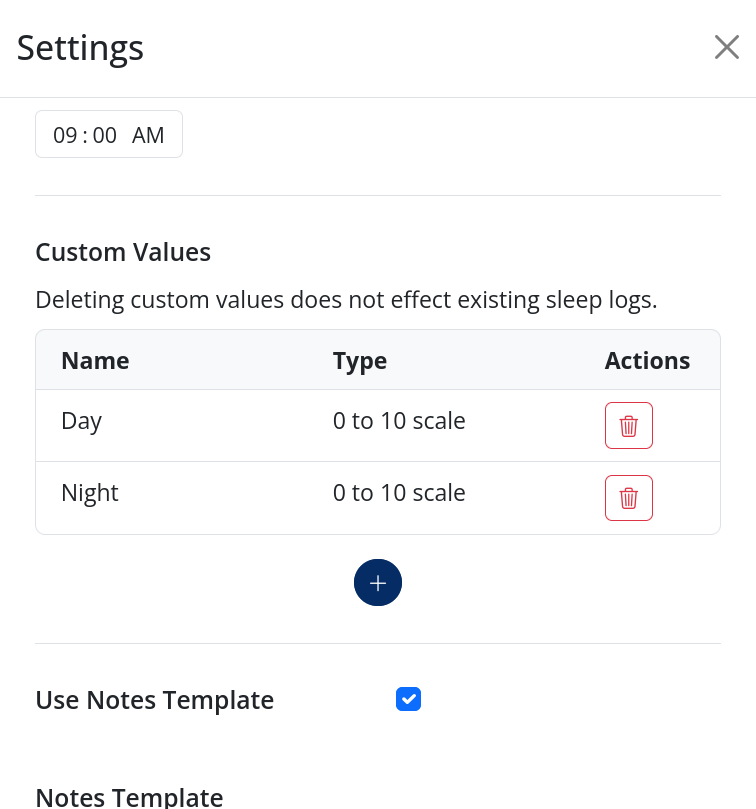The image size is (756, 809).
Task: Select the Night row name
Action: (x=90, y=493)
